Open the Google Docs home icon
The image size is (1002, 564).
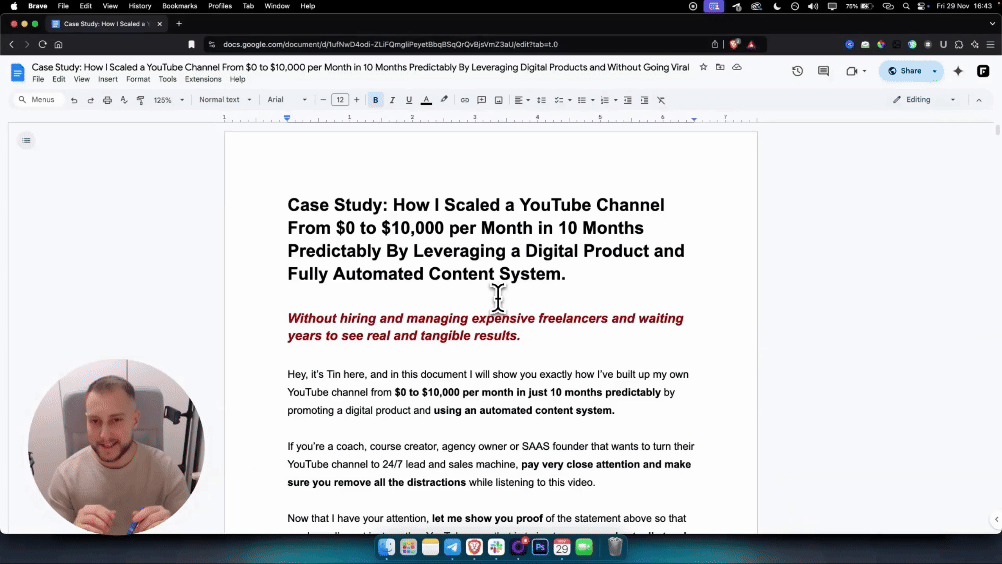18,72
